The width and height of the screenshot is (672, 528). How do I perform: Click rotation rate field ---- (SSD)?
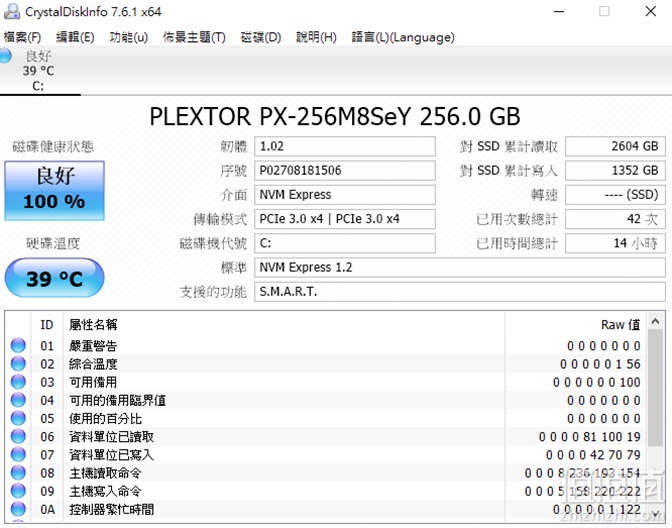click(x=615, y=195)
